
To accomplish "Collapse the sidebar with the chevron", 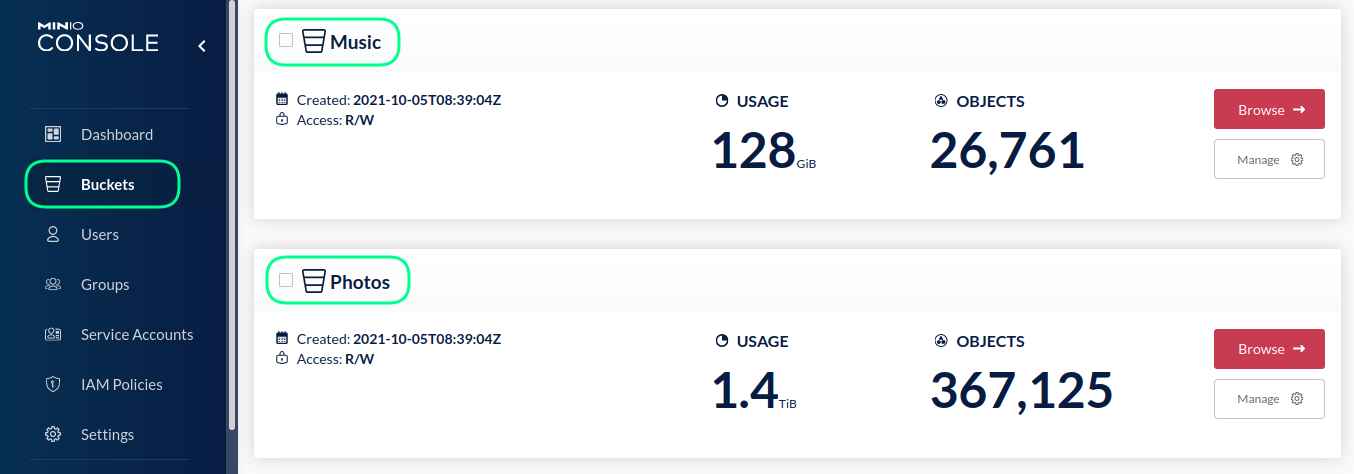I will [x=202, y=45].
